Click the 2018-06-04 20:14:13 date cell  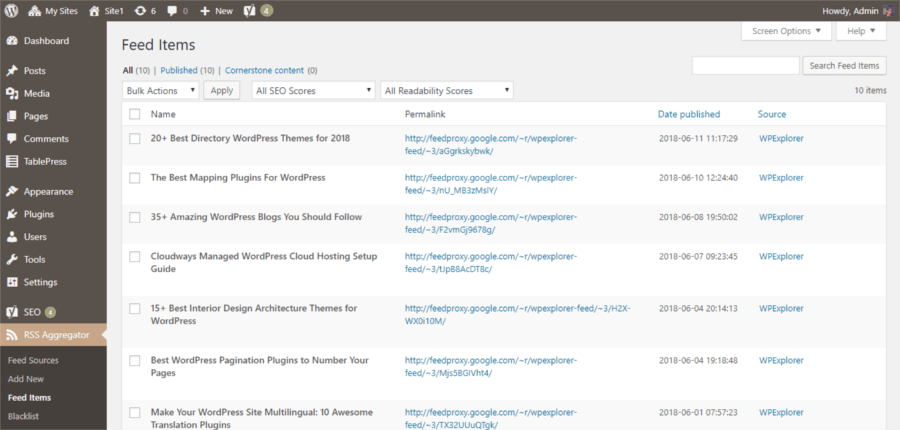(x=698, y=308)
